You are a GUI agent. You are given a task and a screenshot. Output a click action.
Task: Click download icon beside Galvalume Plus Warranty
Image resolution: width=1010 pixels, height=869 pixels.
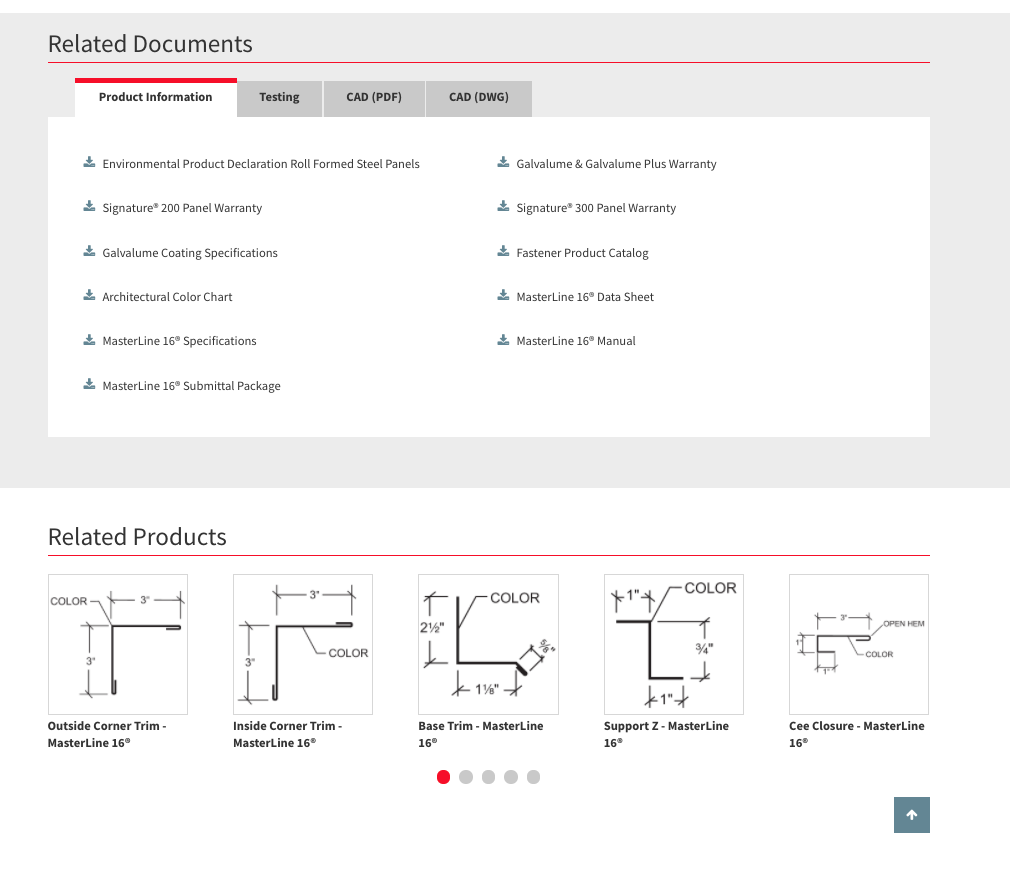[x=503, y=162]
